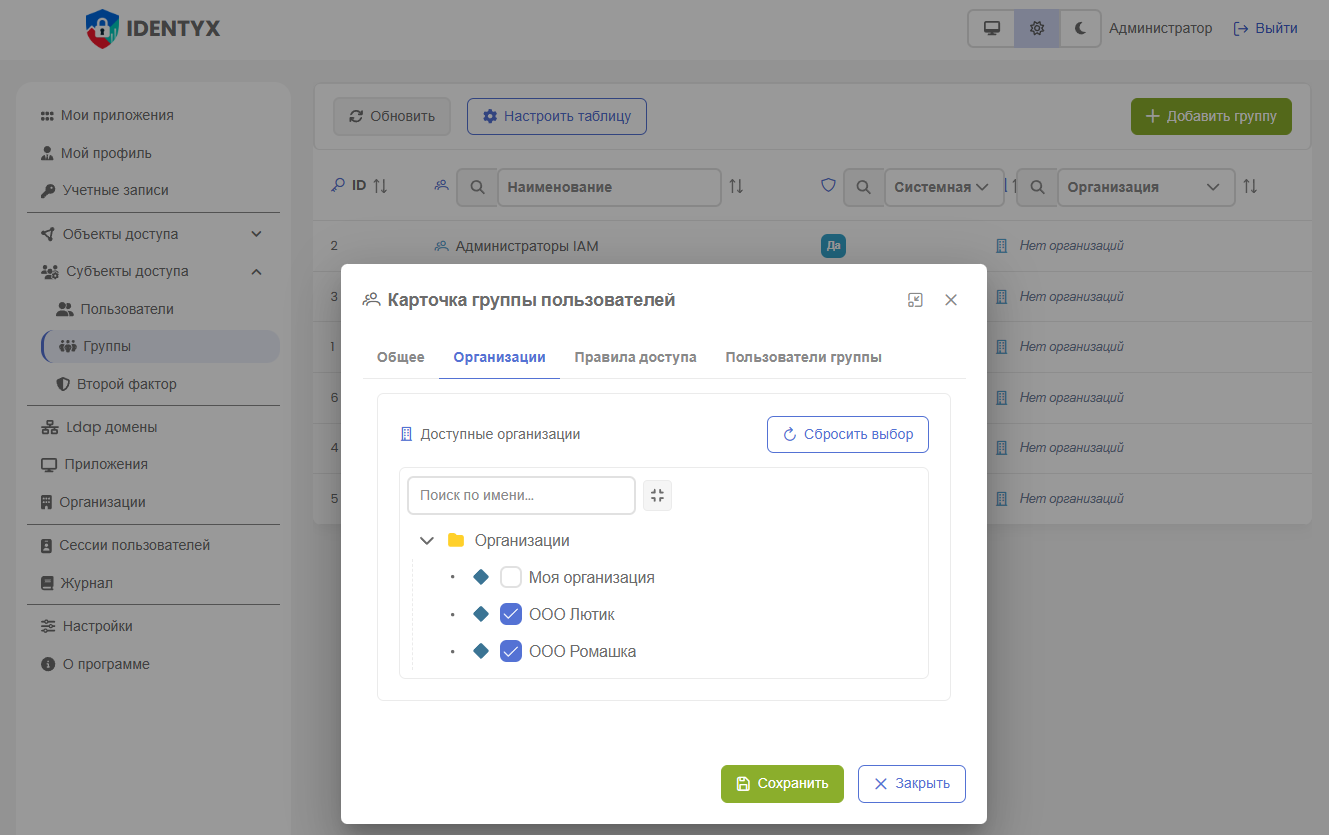The height and width of the screenshot is (835, 1329).
Task: Select the light theme monitor icon
Action: tap(992, 29)
